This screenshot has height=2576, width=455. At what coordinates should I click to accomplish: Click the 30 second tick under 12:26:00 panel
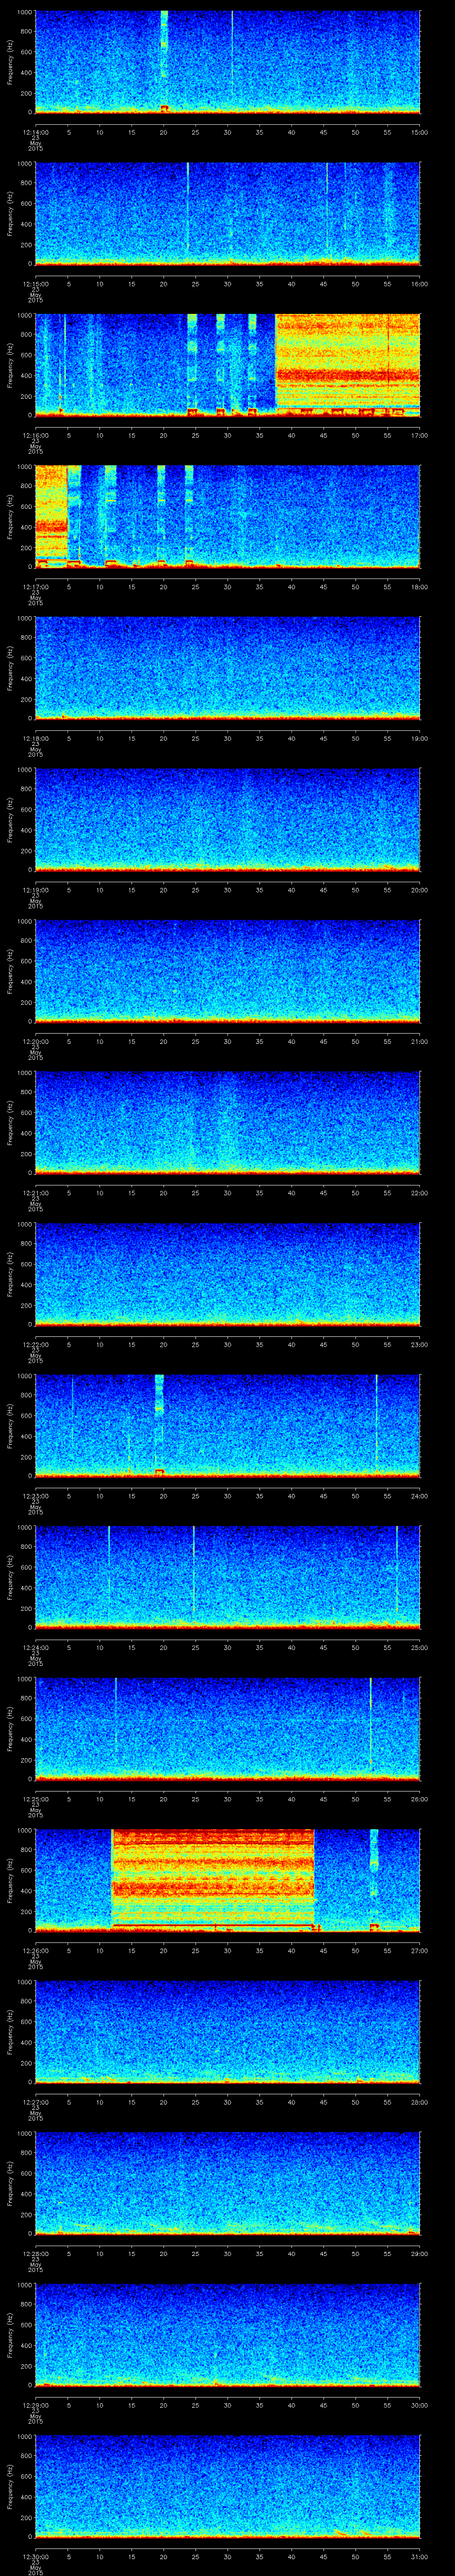228,1950
